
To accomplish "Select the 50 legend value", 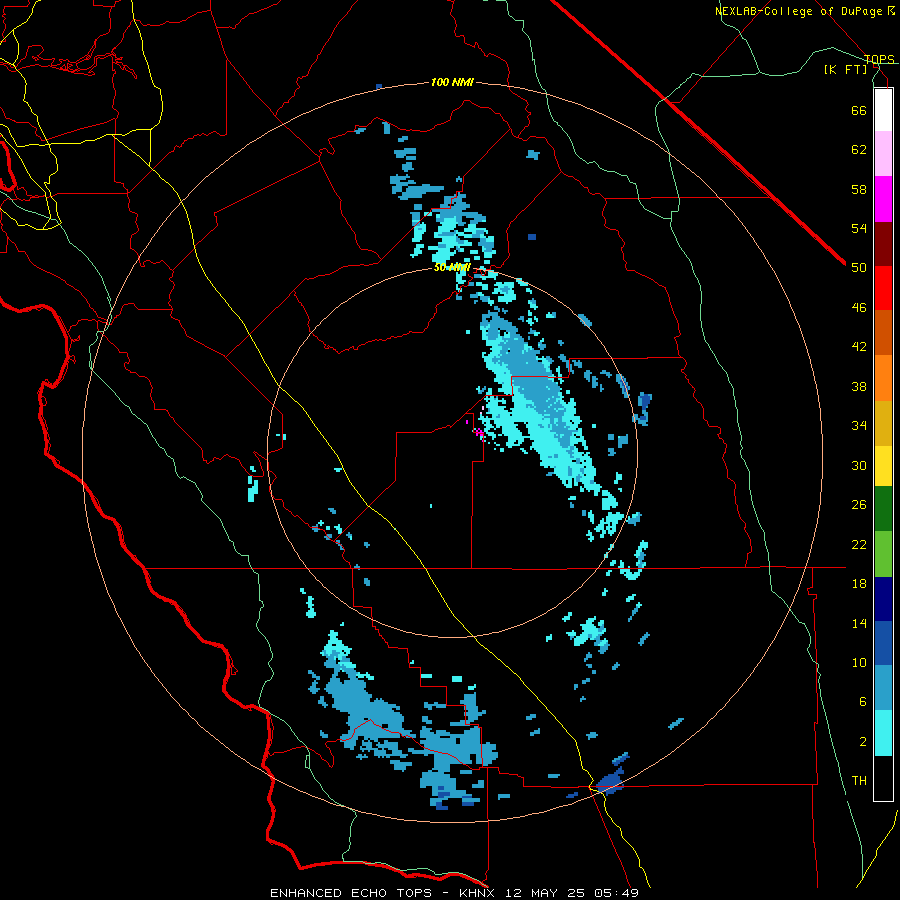I will point(859,268).
